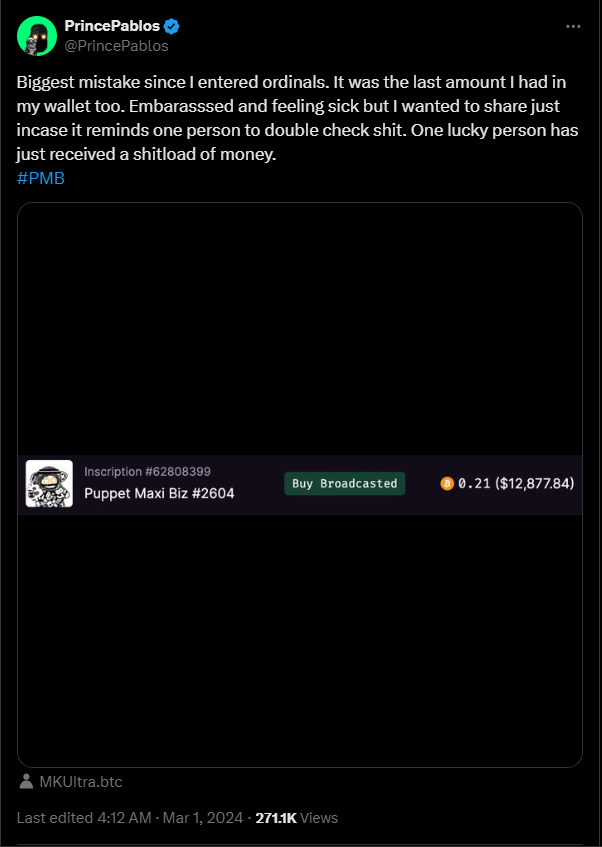Click the Puppet Maxi Biz #2604 thumbnail
602x847 pixels.
click(x=49, y=483)
